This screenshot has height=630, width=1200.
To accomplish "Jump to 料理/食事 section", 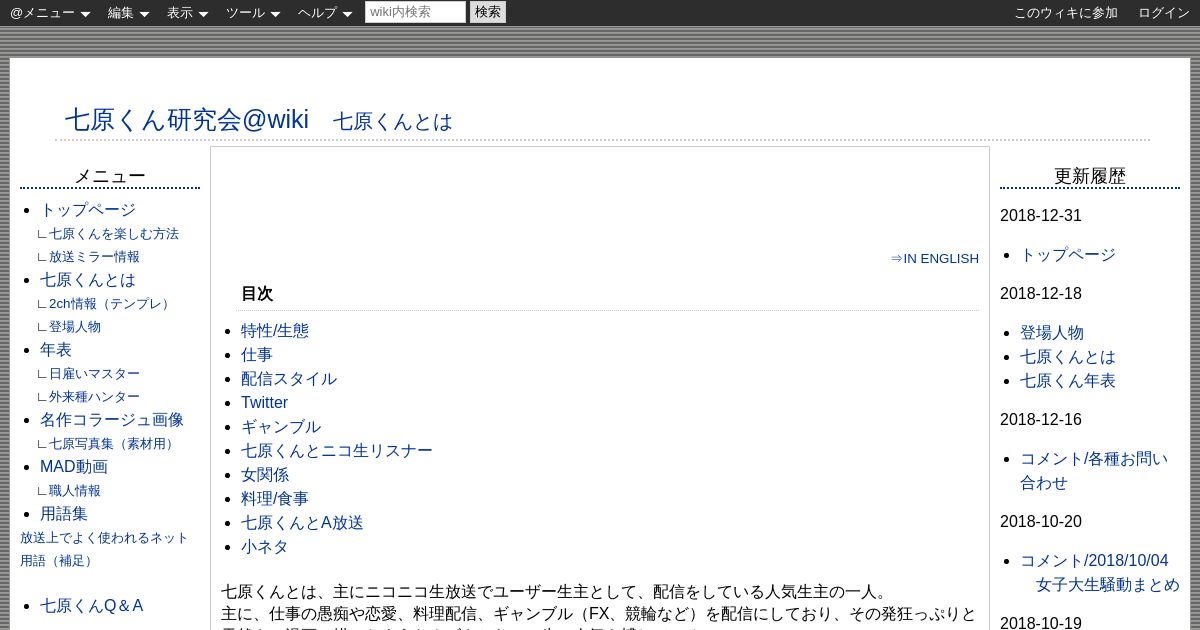I will tap(275, 499).
